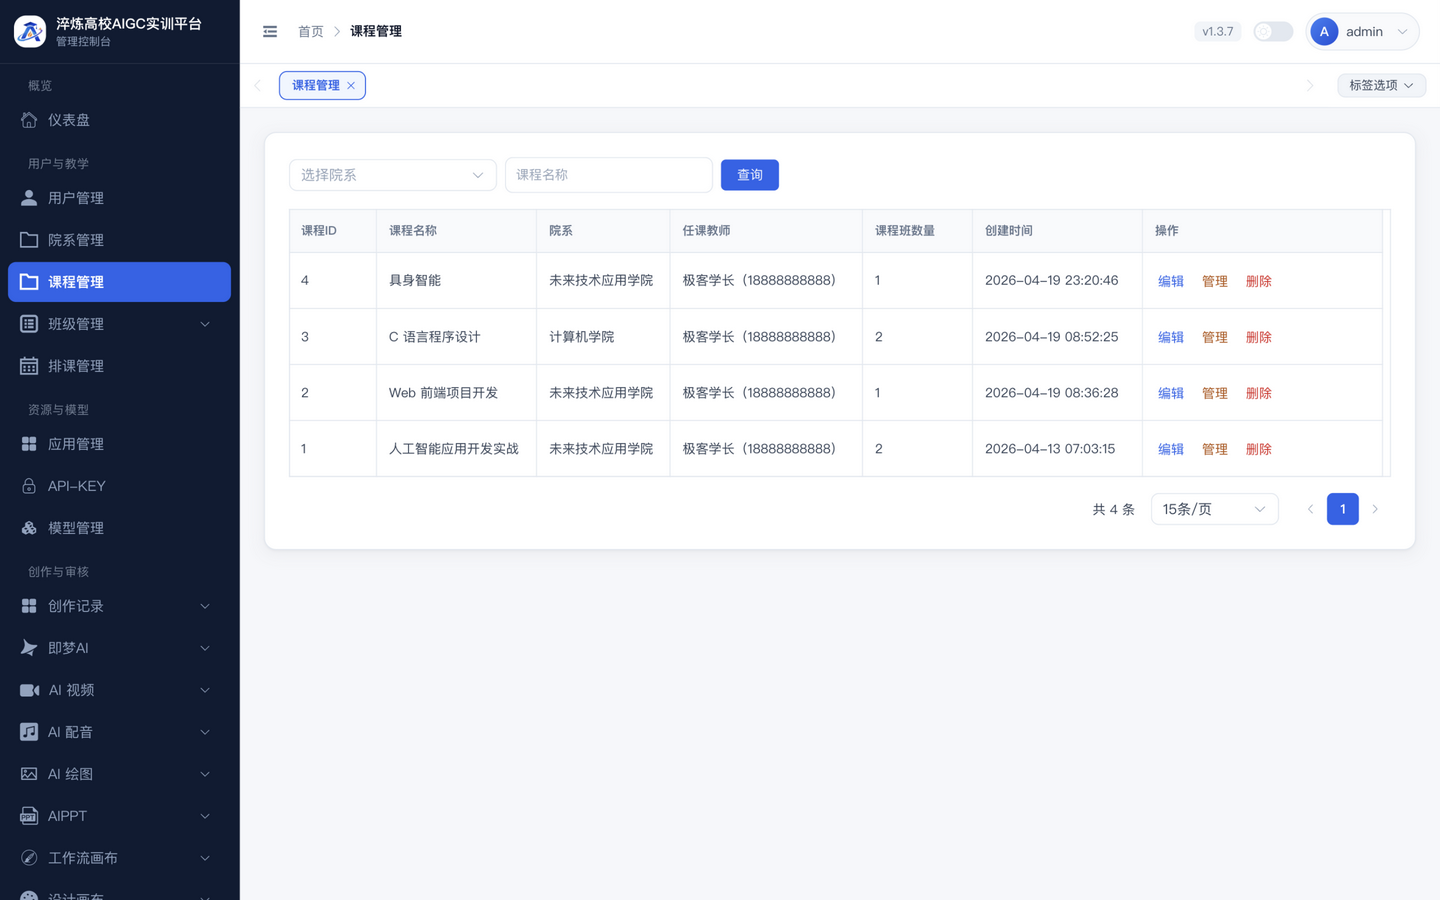Open the 选择院系 department dropdown
1440x900 pixels.
point(393,175)
